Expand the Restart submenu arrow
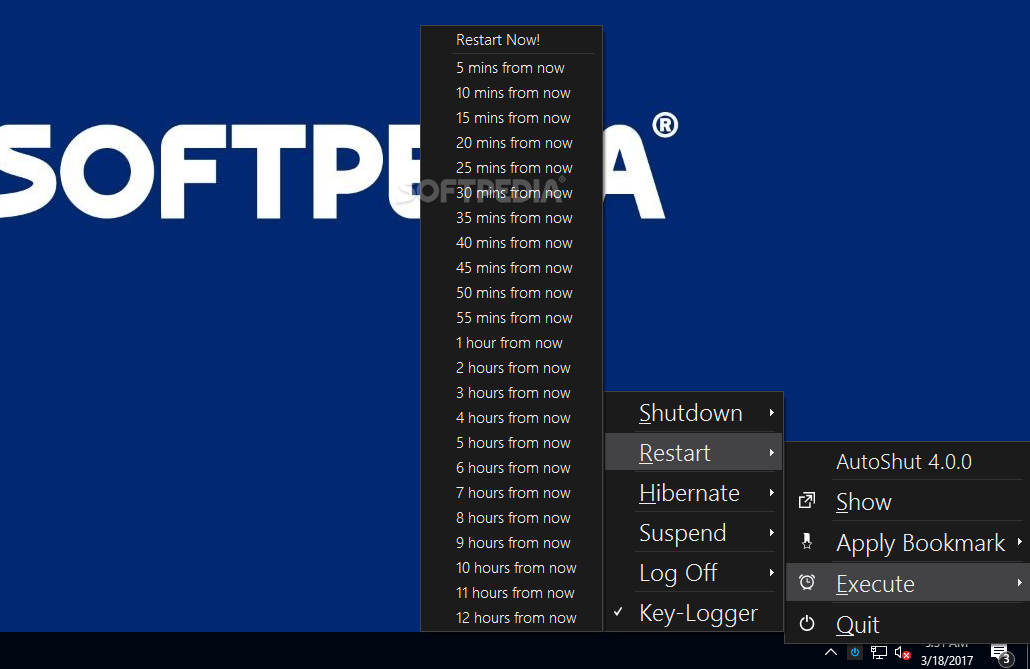Screen dimensions: 1030x669 [x=772, y=453]
